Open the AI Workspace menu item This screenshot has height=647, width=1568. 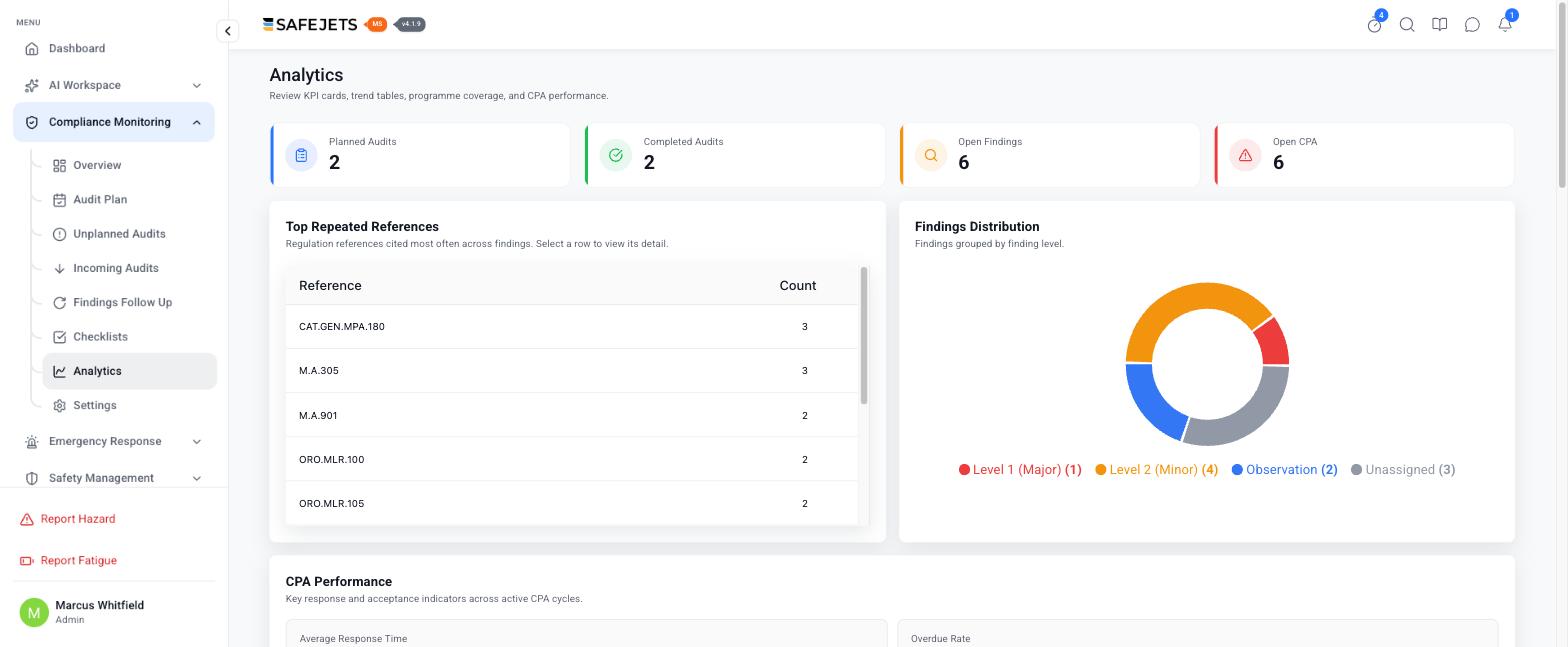(x=114, y=85)
